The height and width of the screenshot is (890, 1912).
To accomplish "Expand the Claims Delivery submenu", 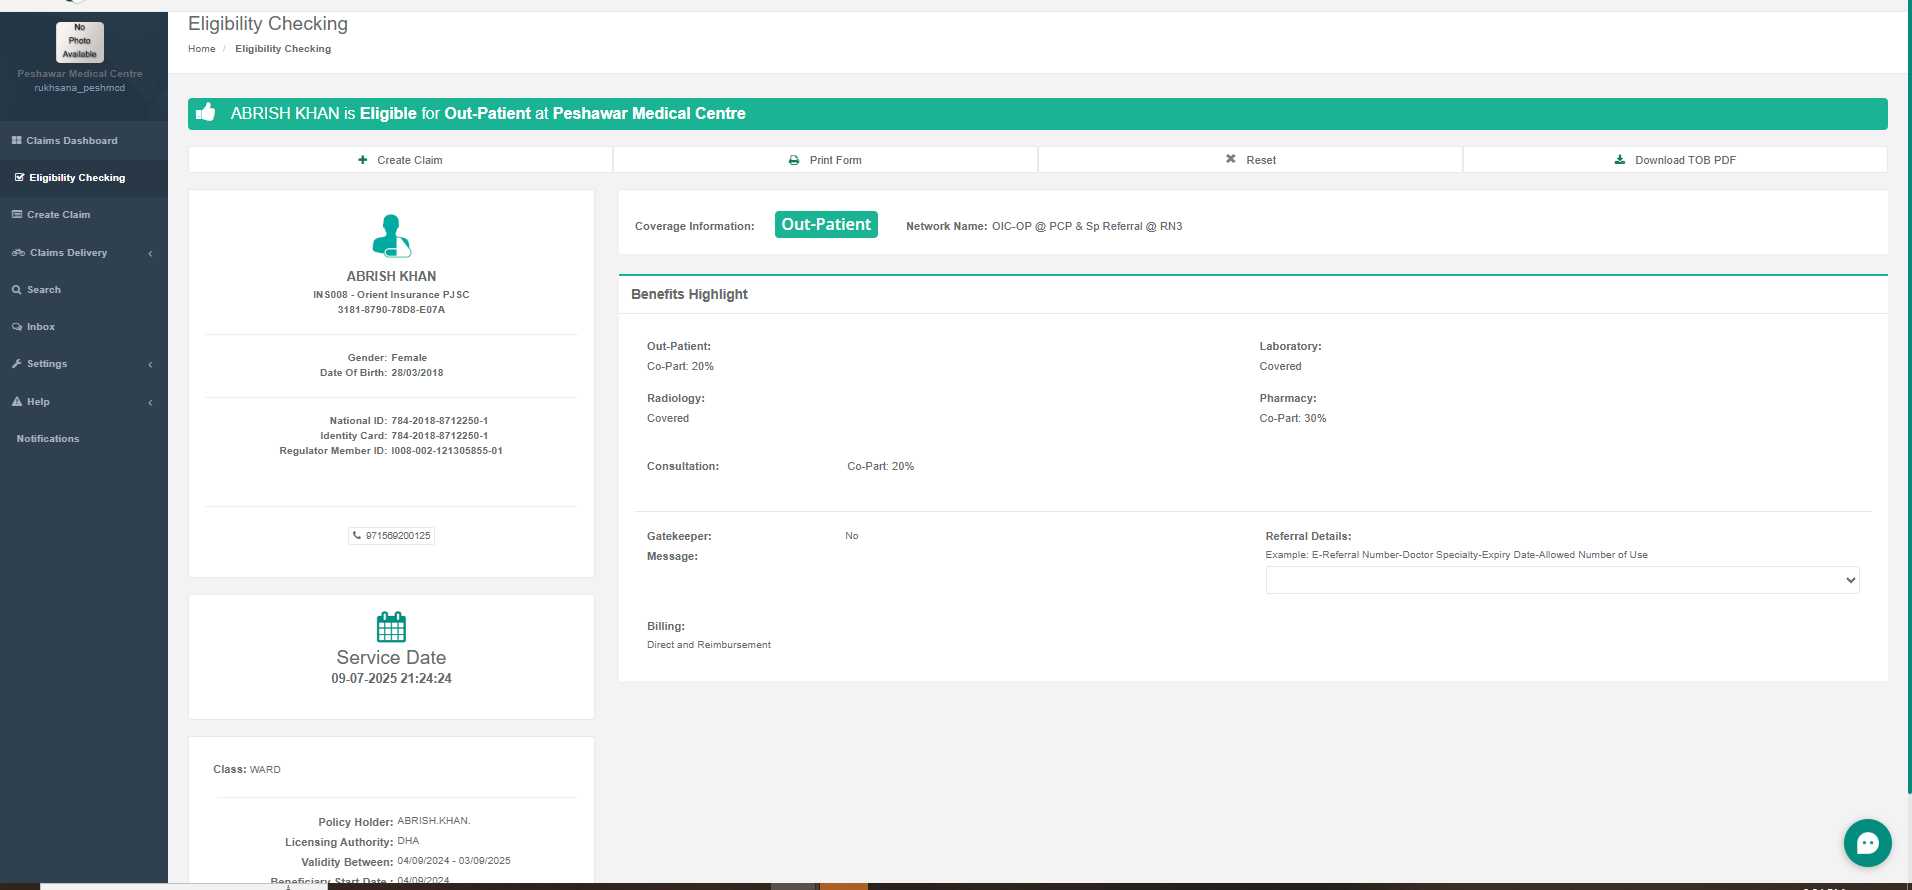I will coord(150,253).
